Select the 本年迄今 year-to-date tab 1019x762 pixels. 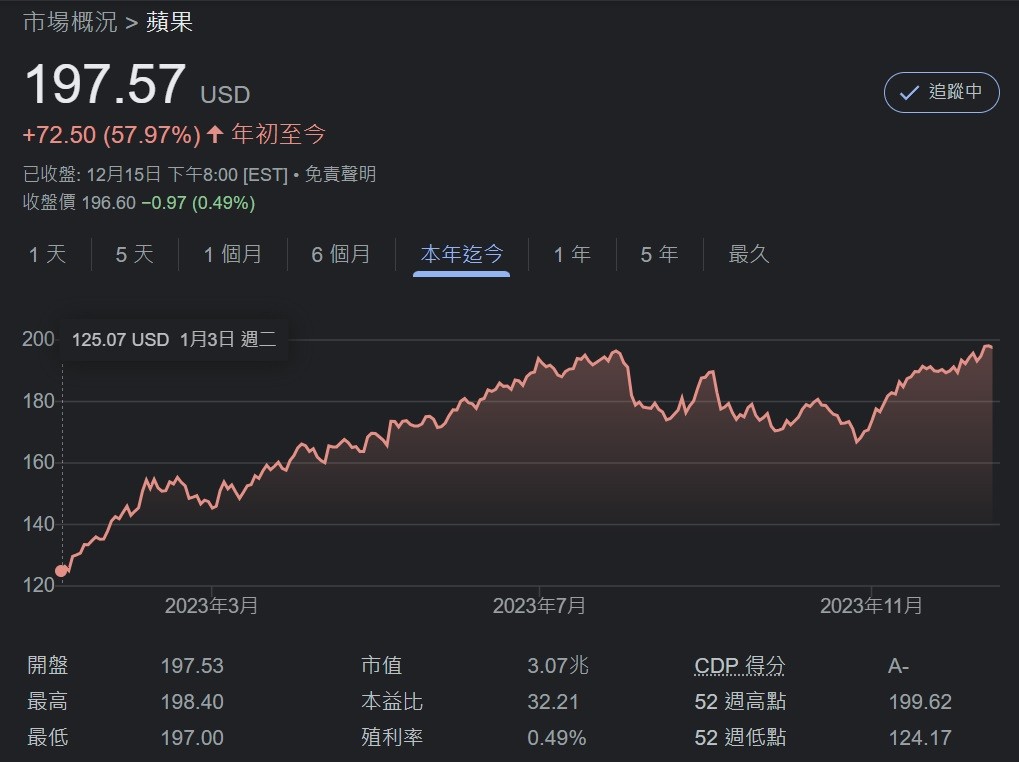point(461,254)
